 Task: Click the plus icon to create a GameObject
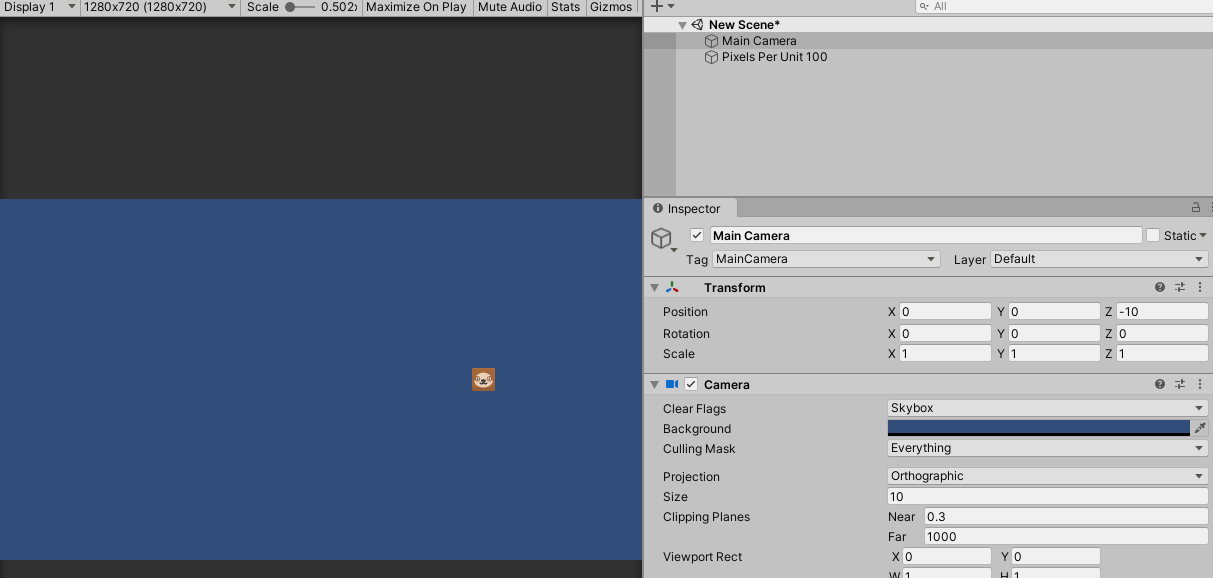656,6
